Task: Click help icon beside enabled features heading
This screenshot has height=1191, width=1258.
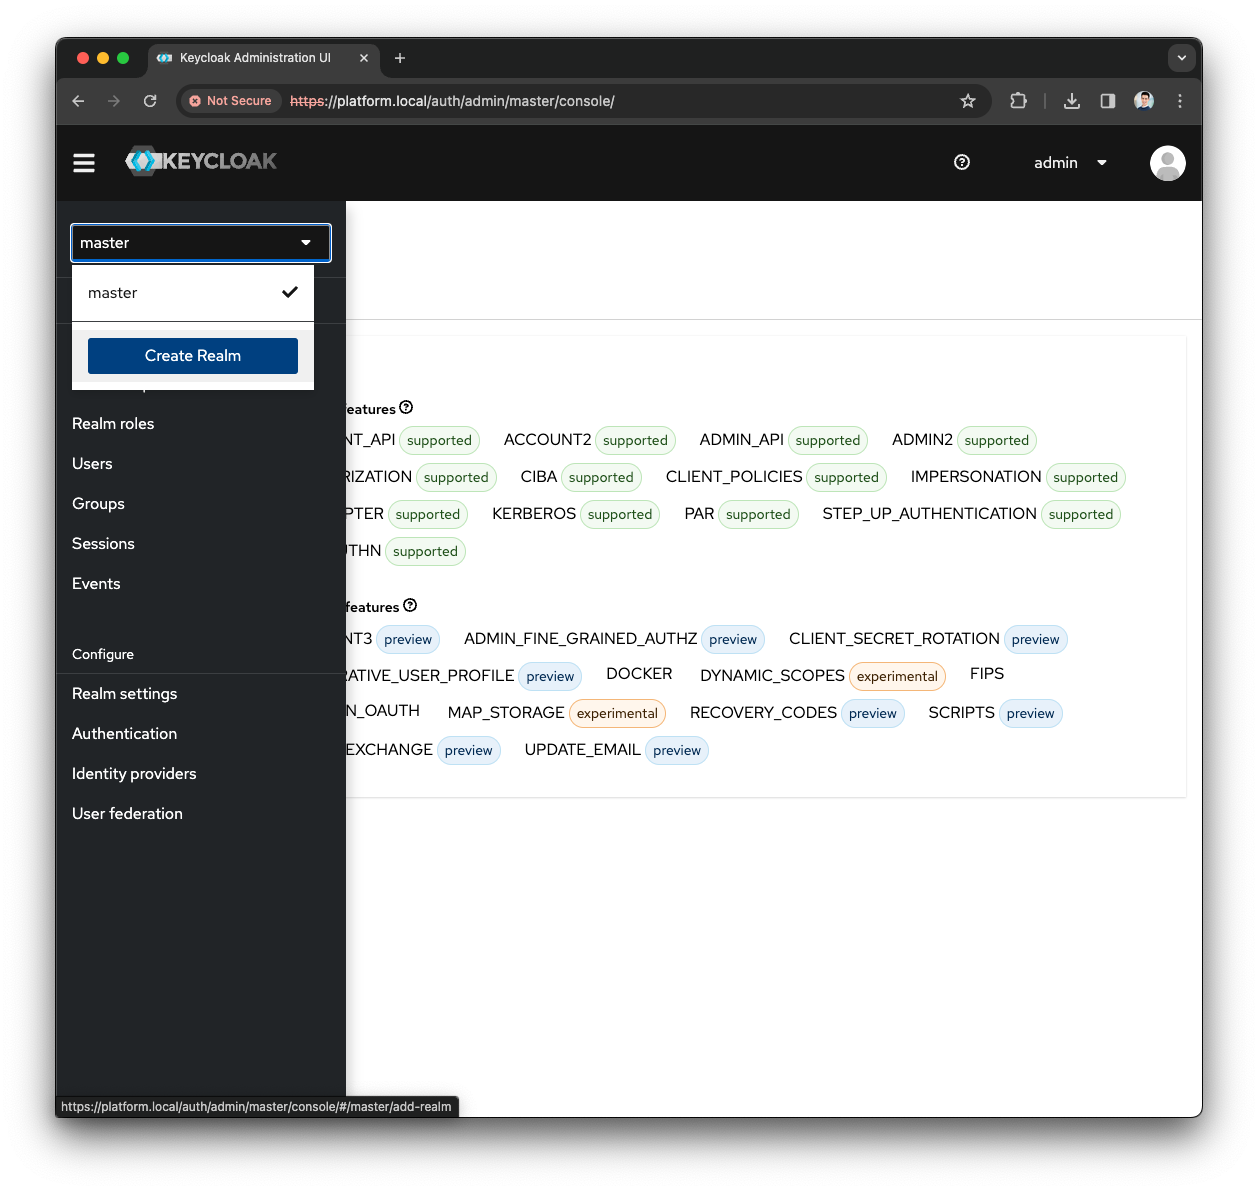Action: [406, 408]
